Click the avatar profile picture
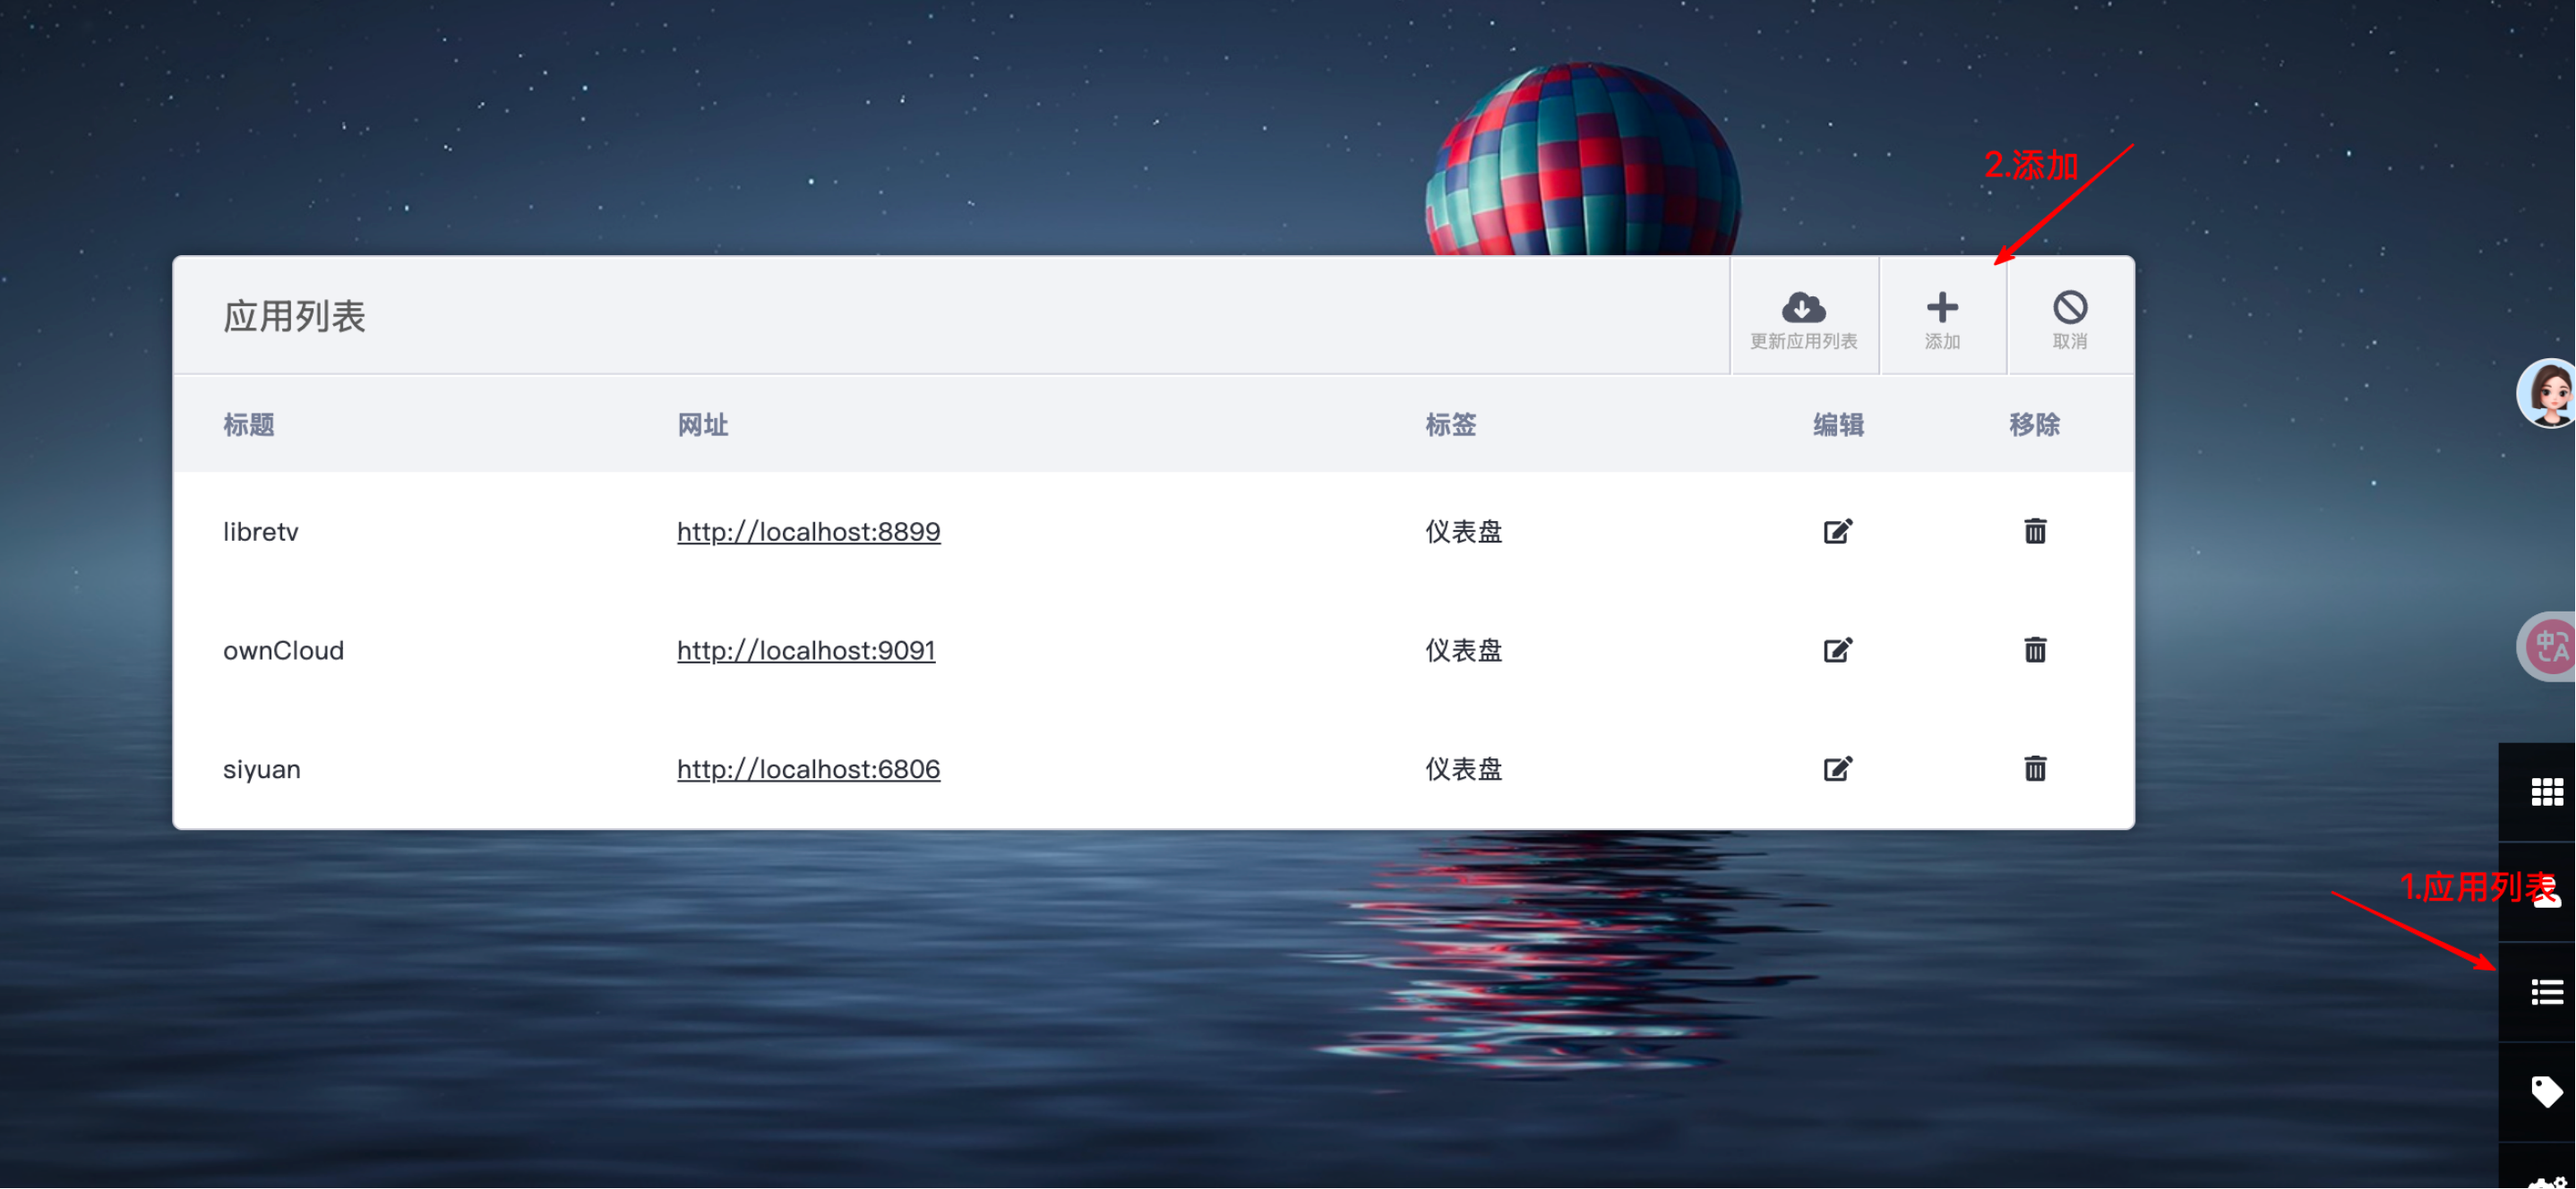This screenshot has height=1189, width=2576. point(2547,393)
